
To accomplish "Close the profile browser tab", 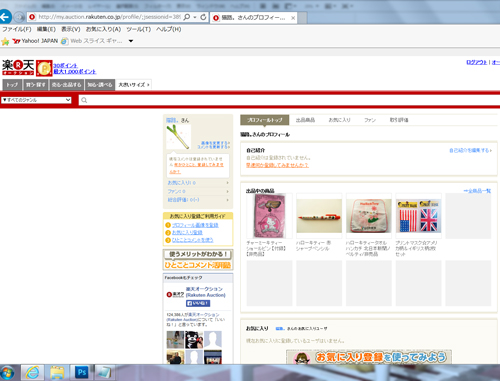I will click(293, 18).
